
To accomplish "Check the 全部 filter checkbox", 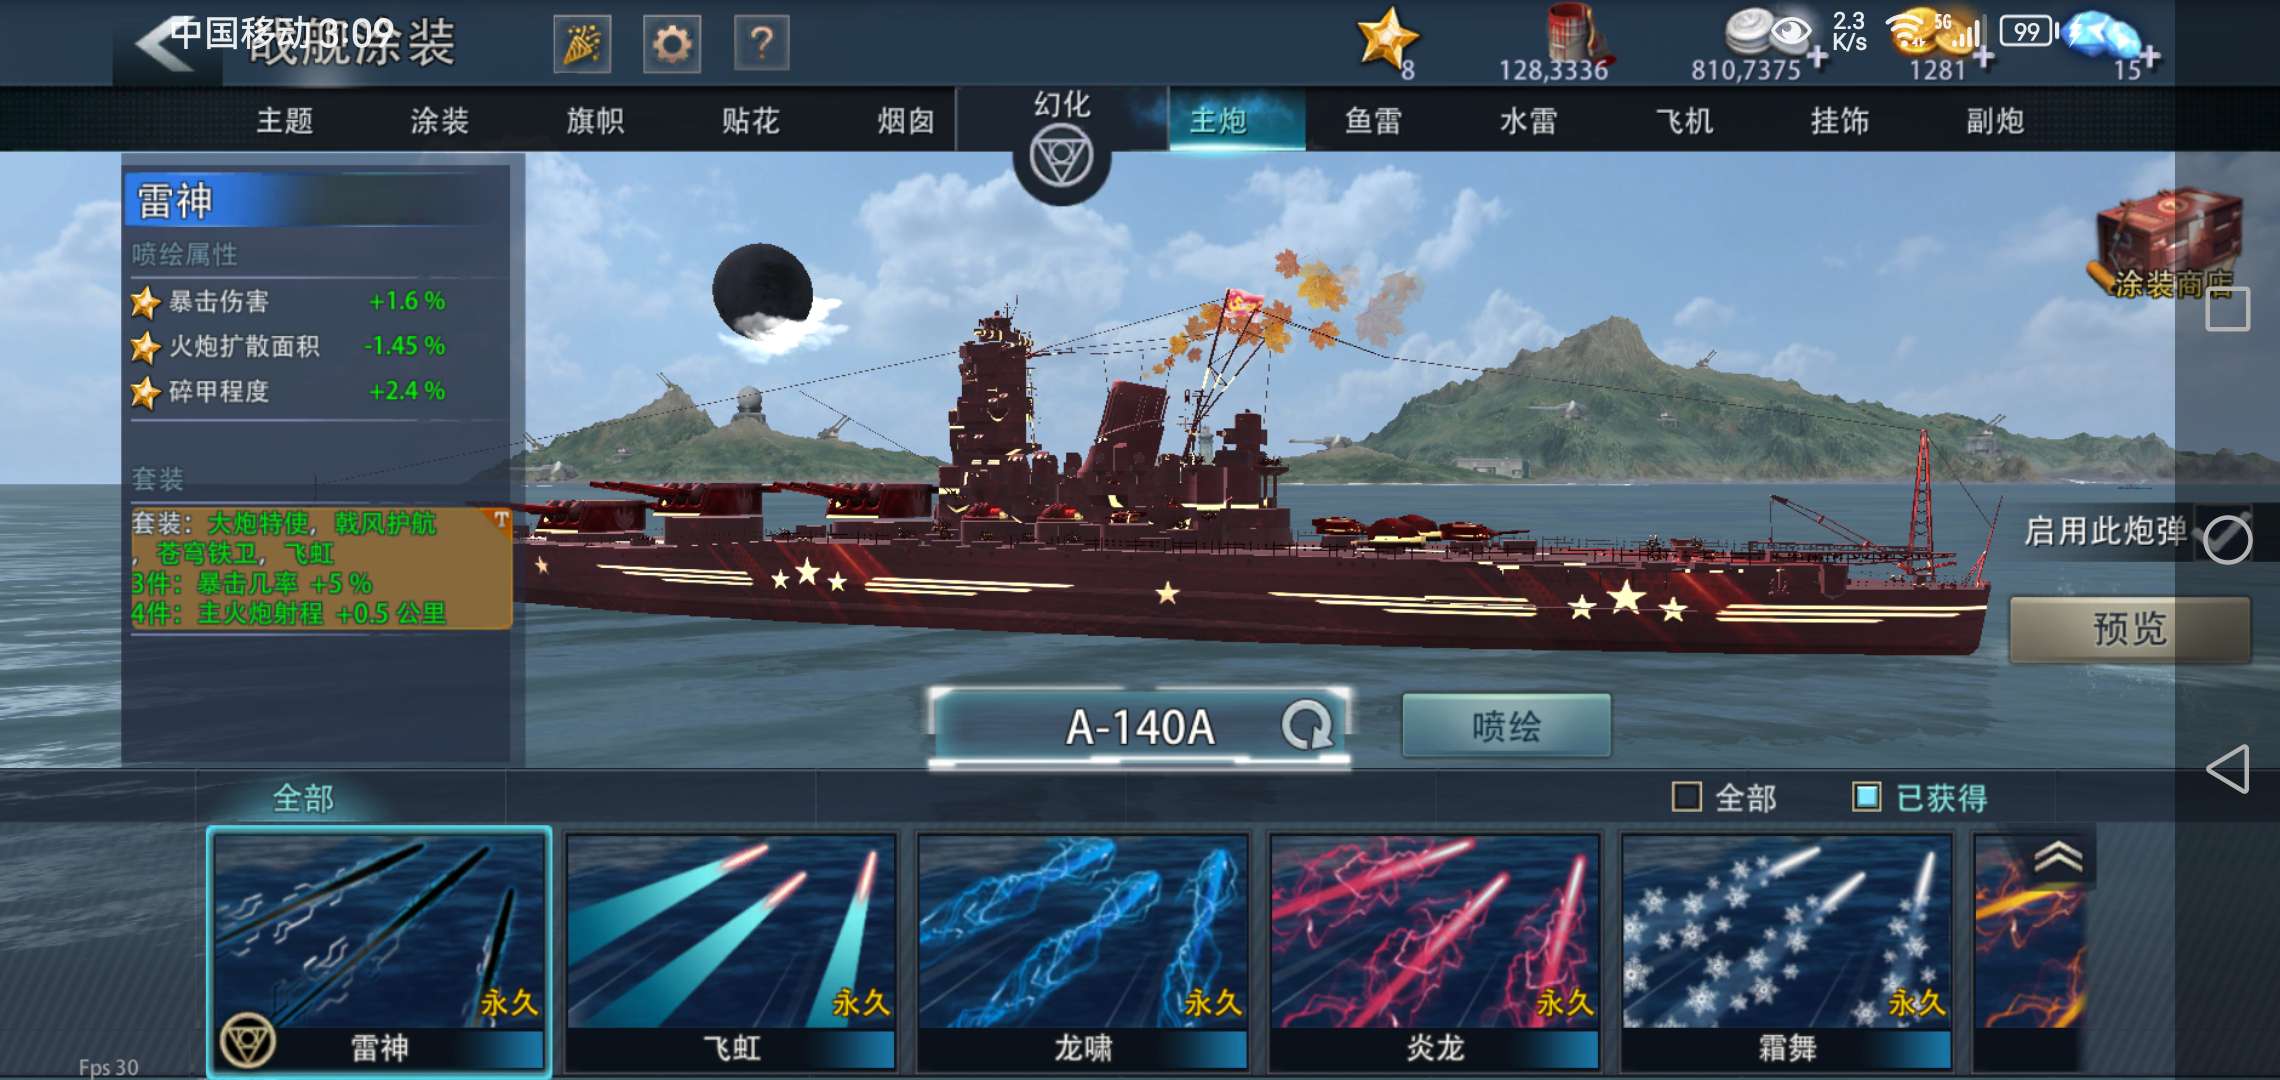I will click(x=1686, y=797).
